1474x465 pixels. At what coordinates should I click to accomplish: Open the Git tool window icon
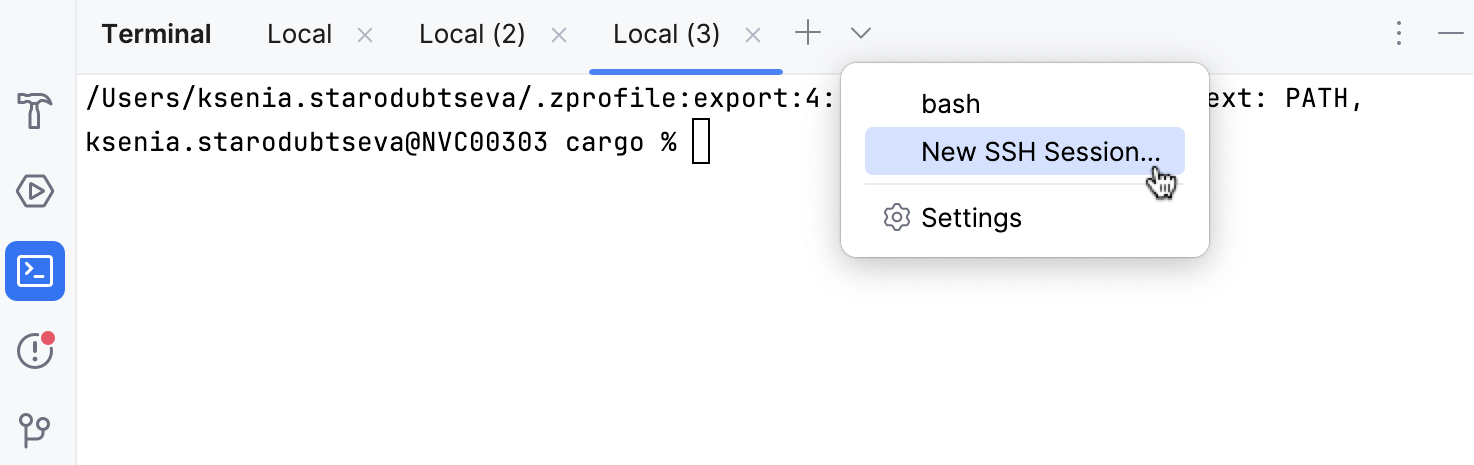tap(35, 430)
